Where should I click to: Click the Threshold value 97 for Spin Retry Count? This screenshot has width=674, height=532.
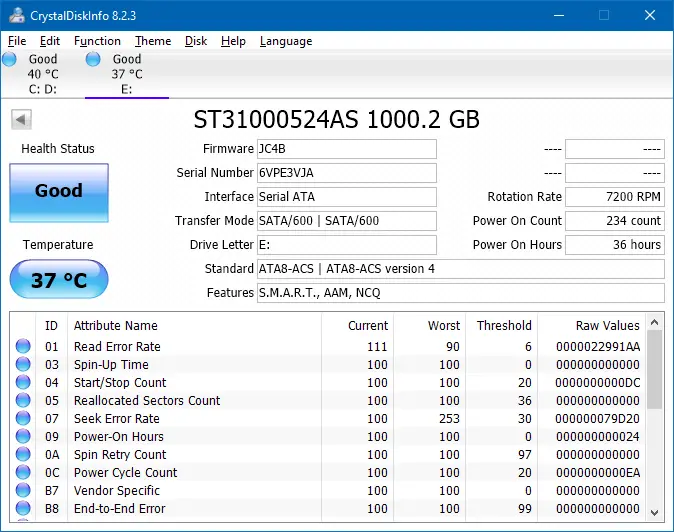525,455
